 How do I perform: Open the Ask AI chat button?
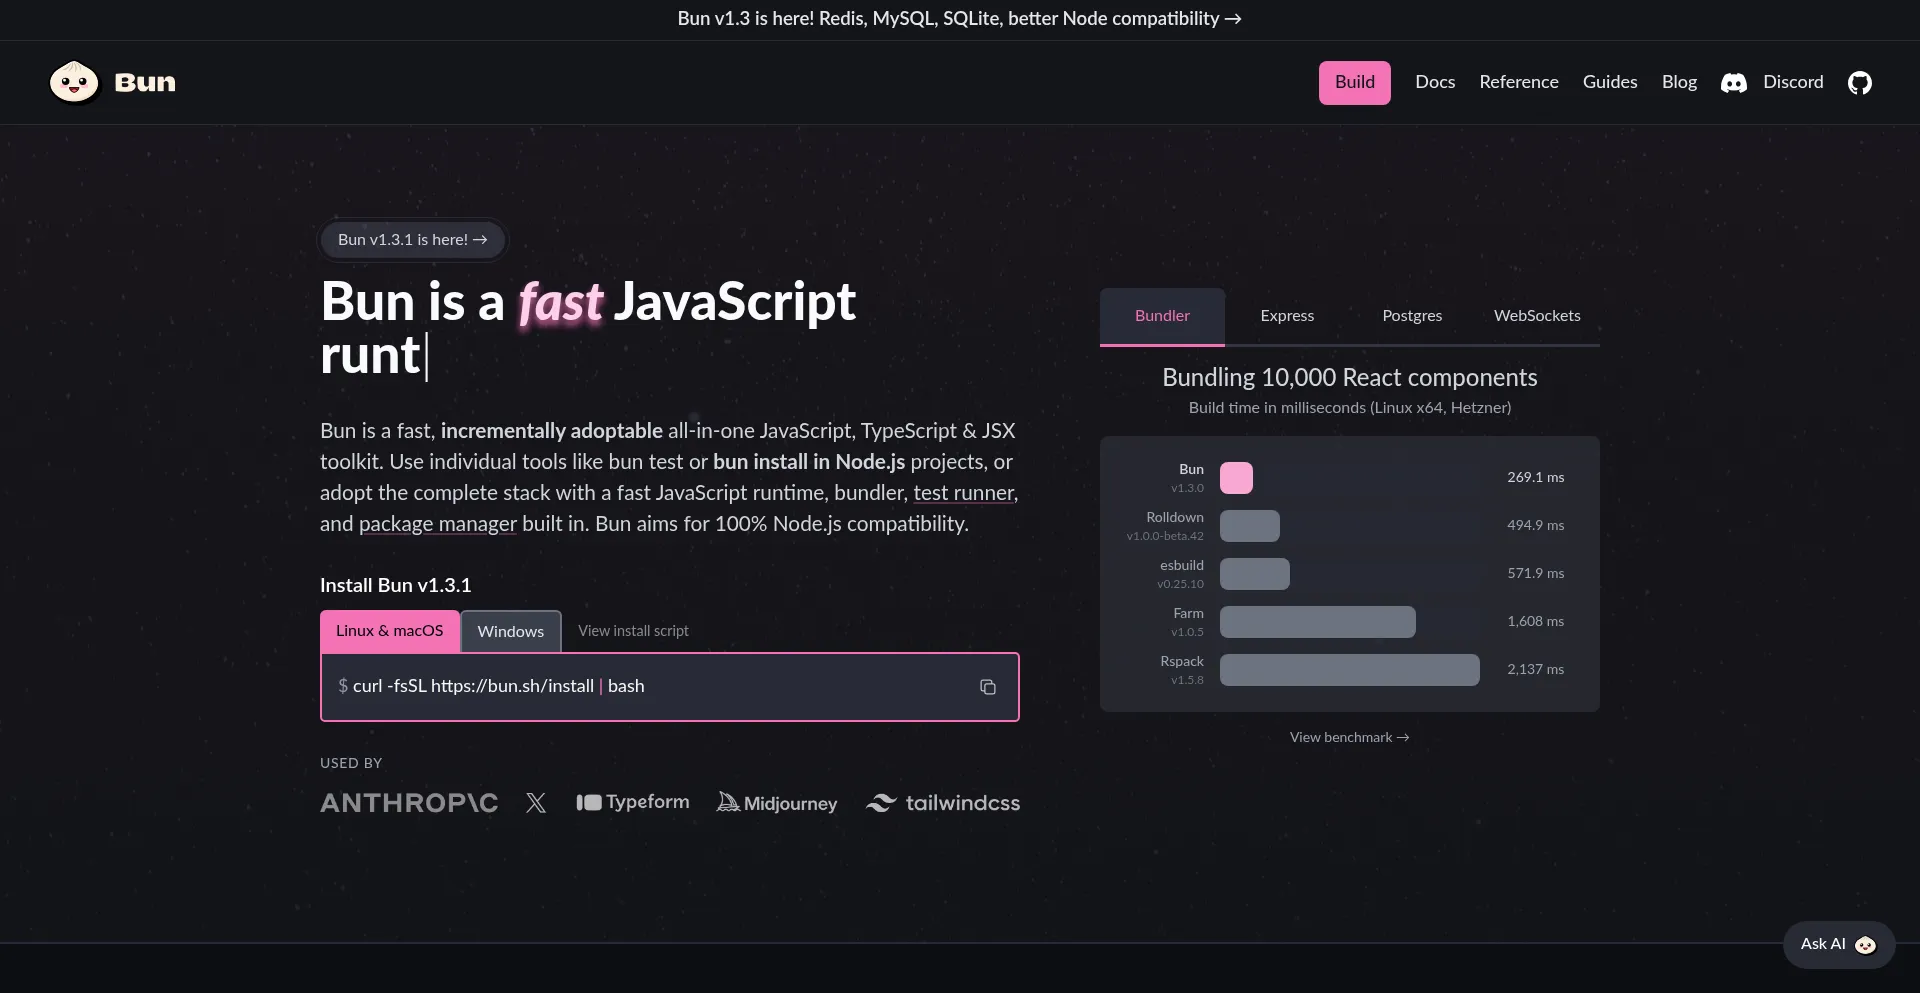point(1838,944)
